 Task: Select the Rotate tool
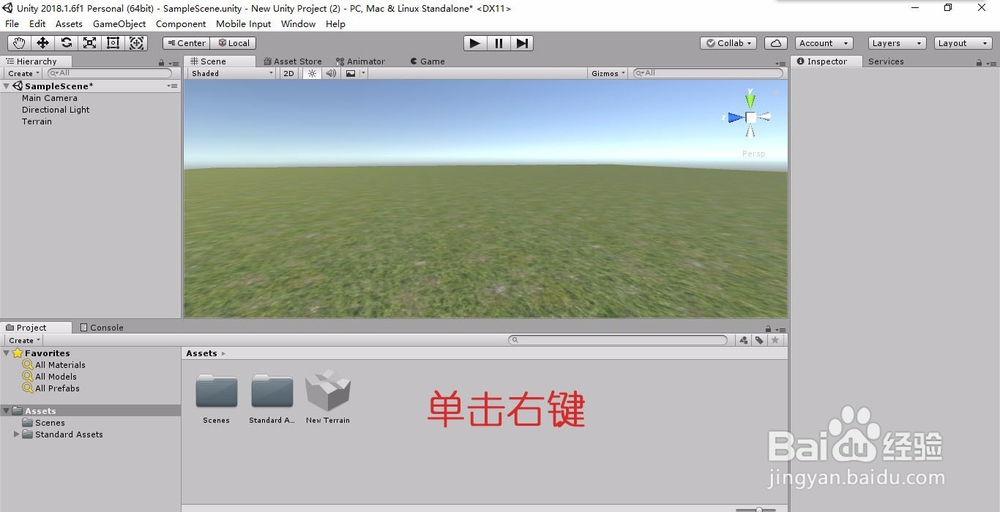coord(66,43)
